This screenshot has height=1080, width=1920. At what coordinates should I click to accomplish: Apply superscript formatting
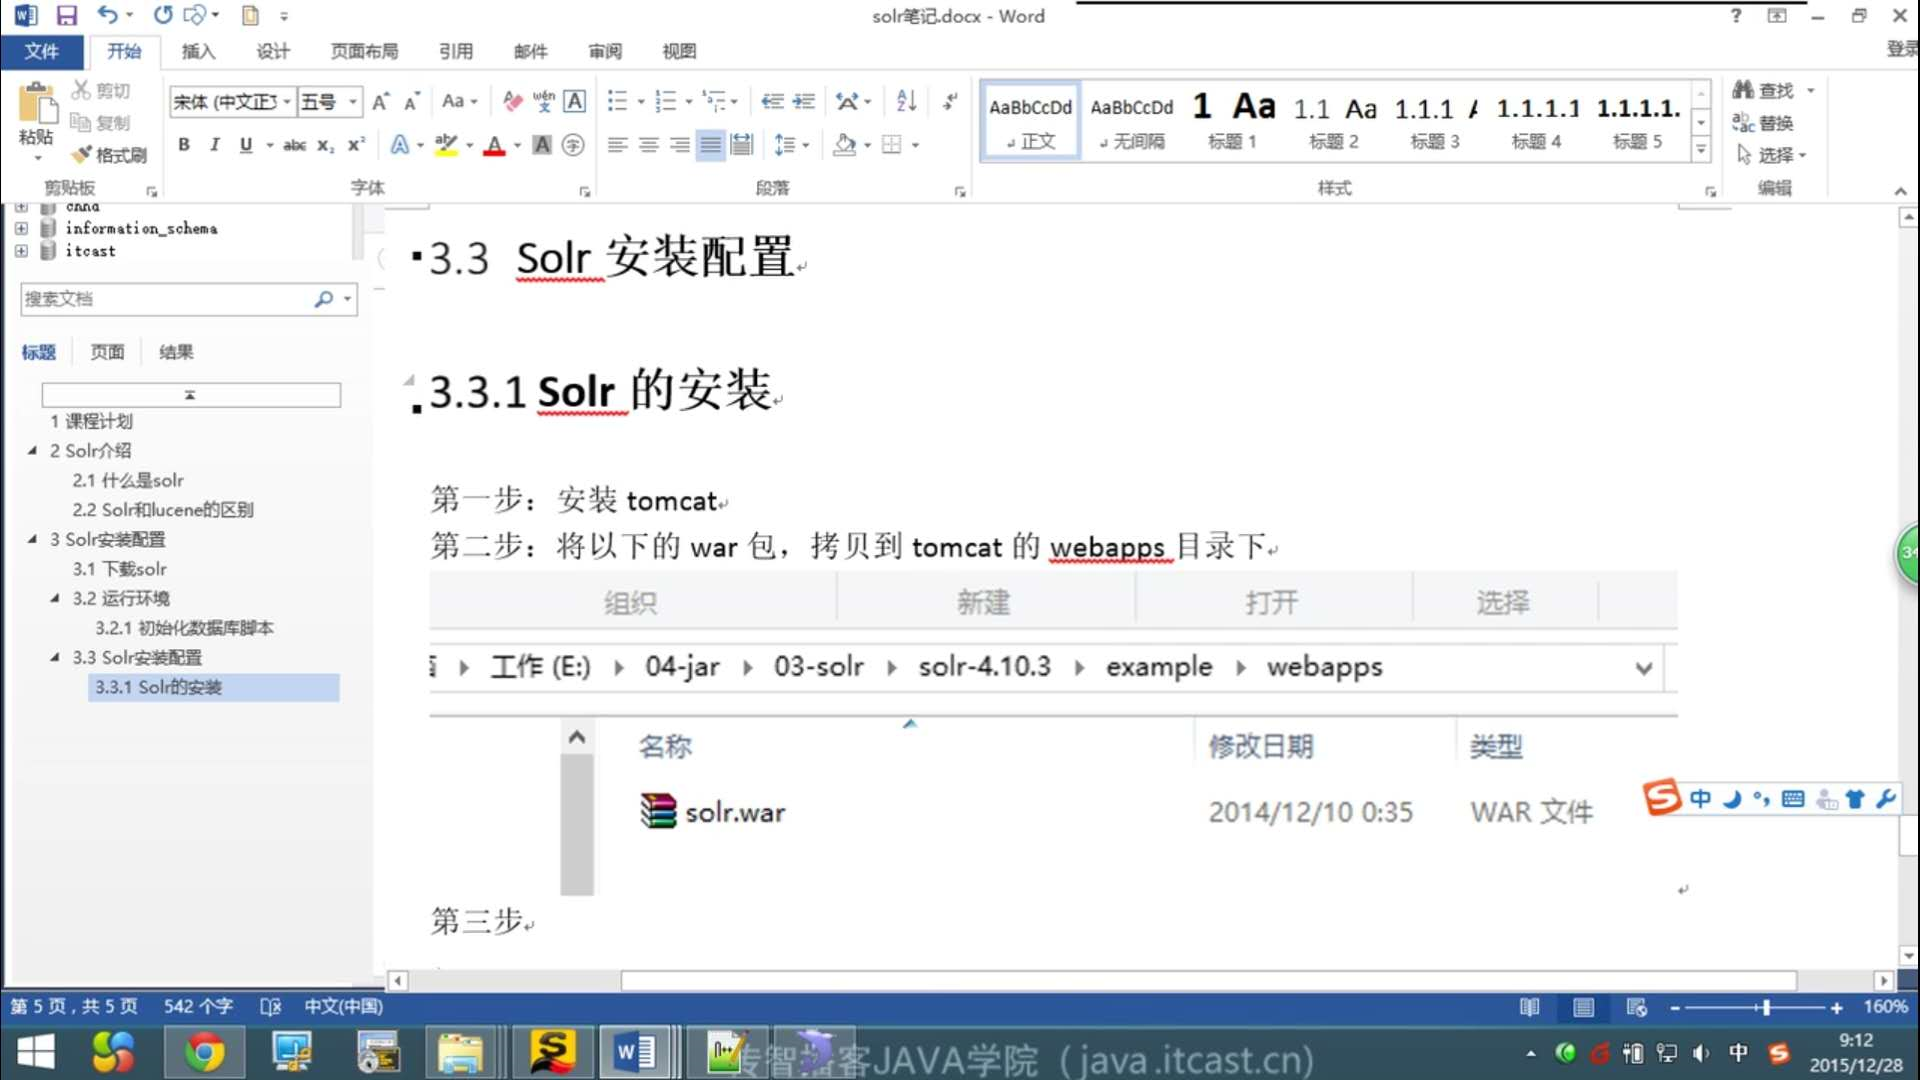356,145
